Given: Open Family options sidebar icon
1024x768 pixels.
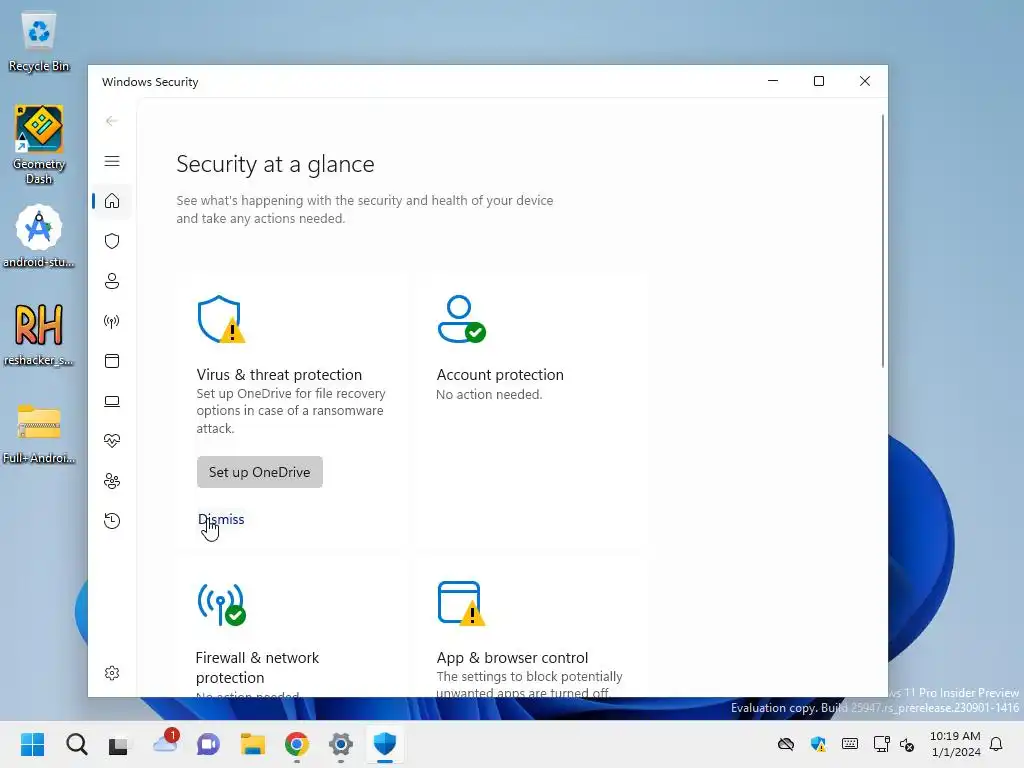Looking at the screenshot, I should (112, 481).
